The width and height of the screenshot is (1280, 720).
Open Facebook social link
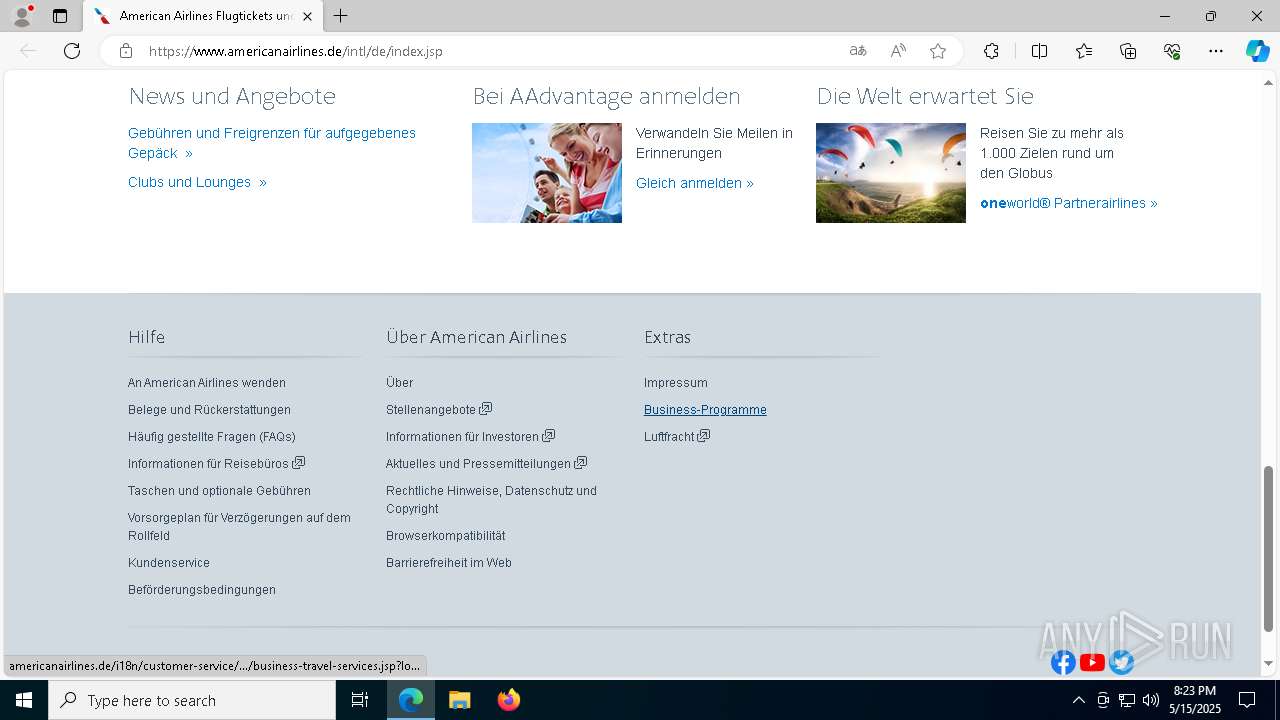point(1063,662)
